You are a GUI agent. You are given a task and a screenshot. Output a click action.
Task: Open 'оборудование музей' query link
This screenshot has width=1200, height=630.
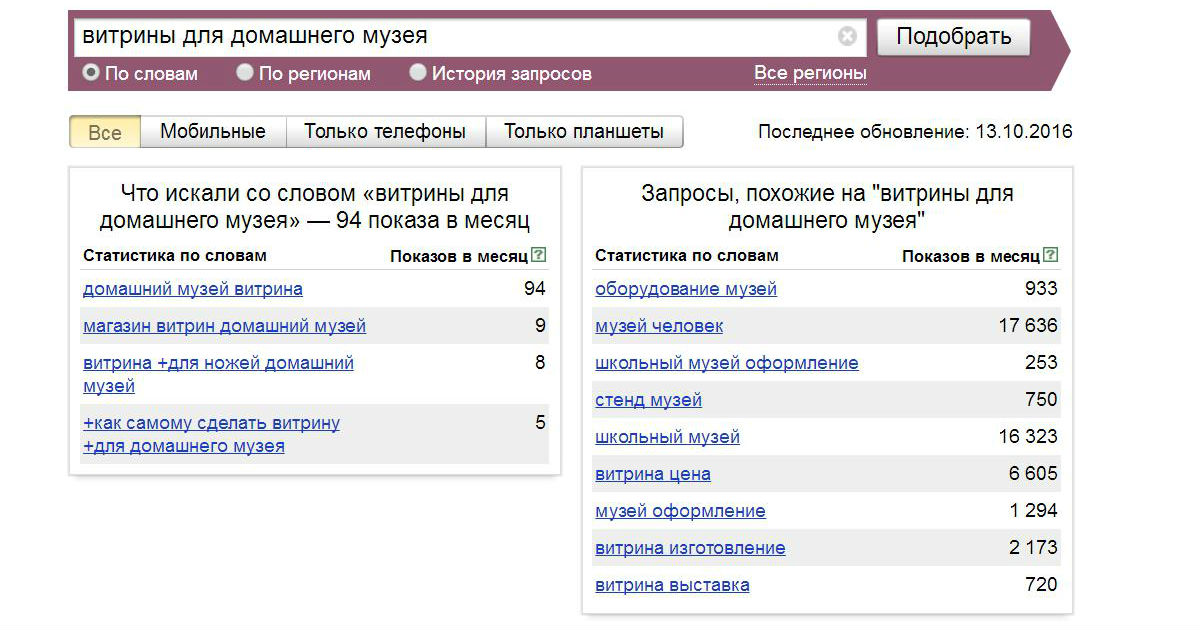click(686, 289)
